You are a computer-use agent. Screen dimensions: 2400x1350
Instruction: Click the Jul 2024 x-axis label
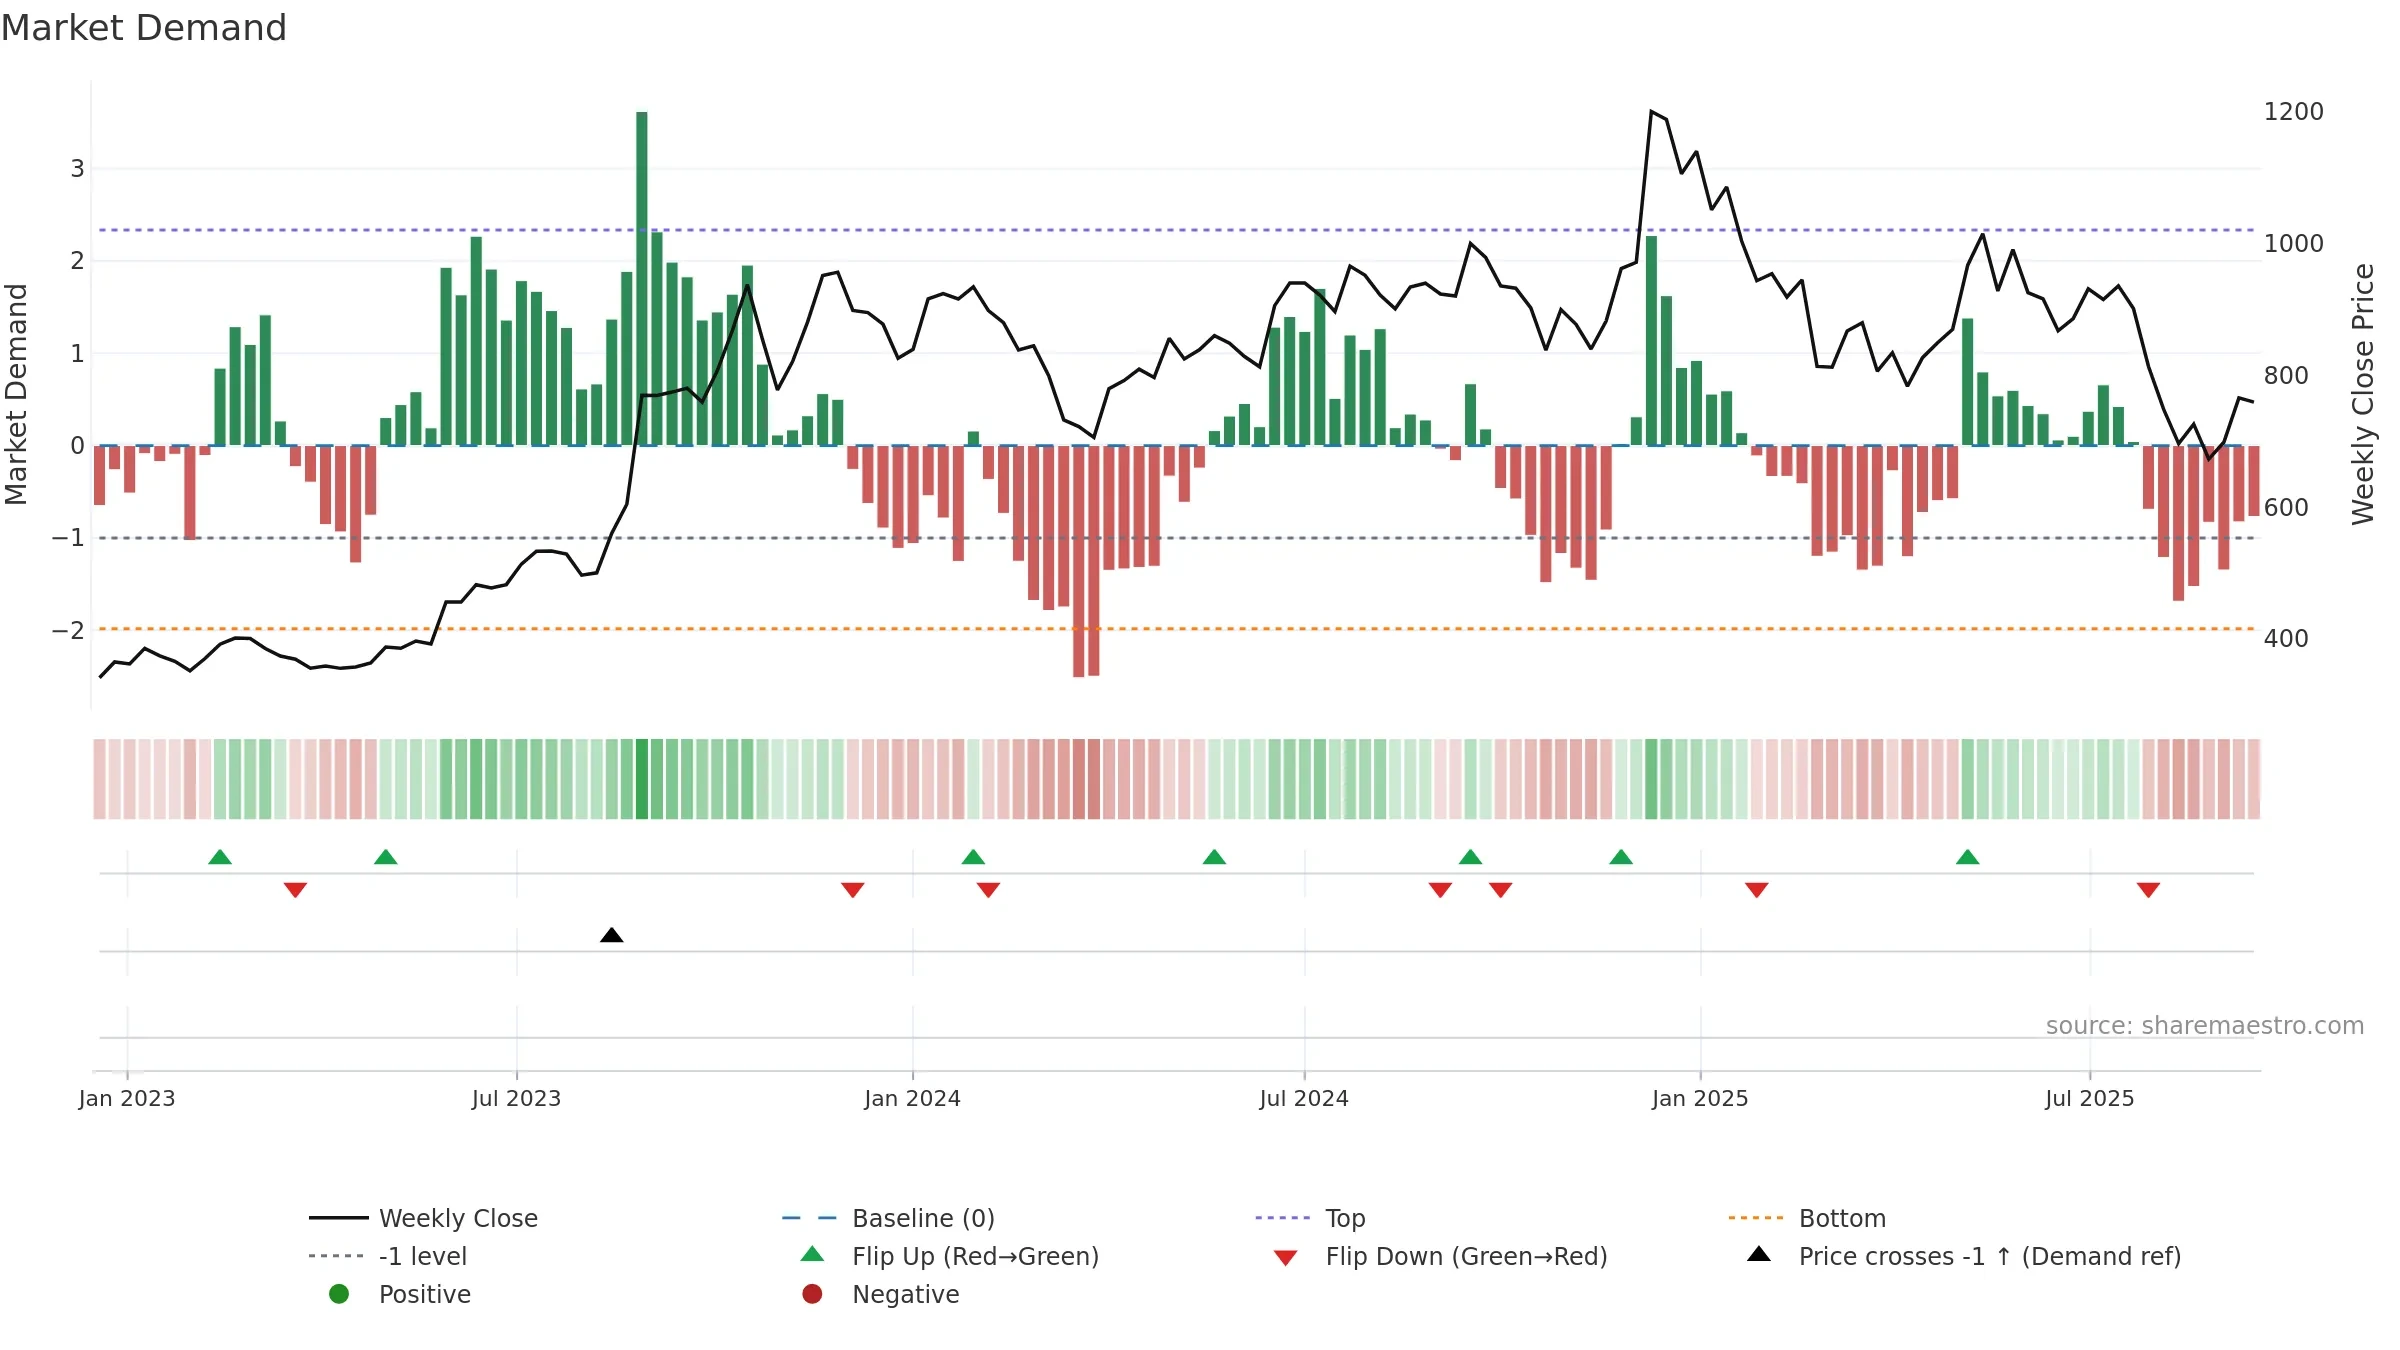(x=1304, y=1098)
